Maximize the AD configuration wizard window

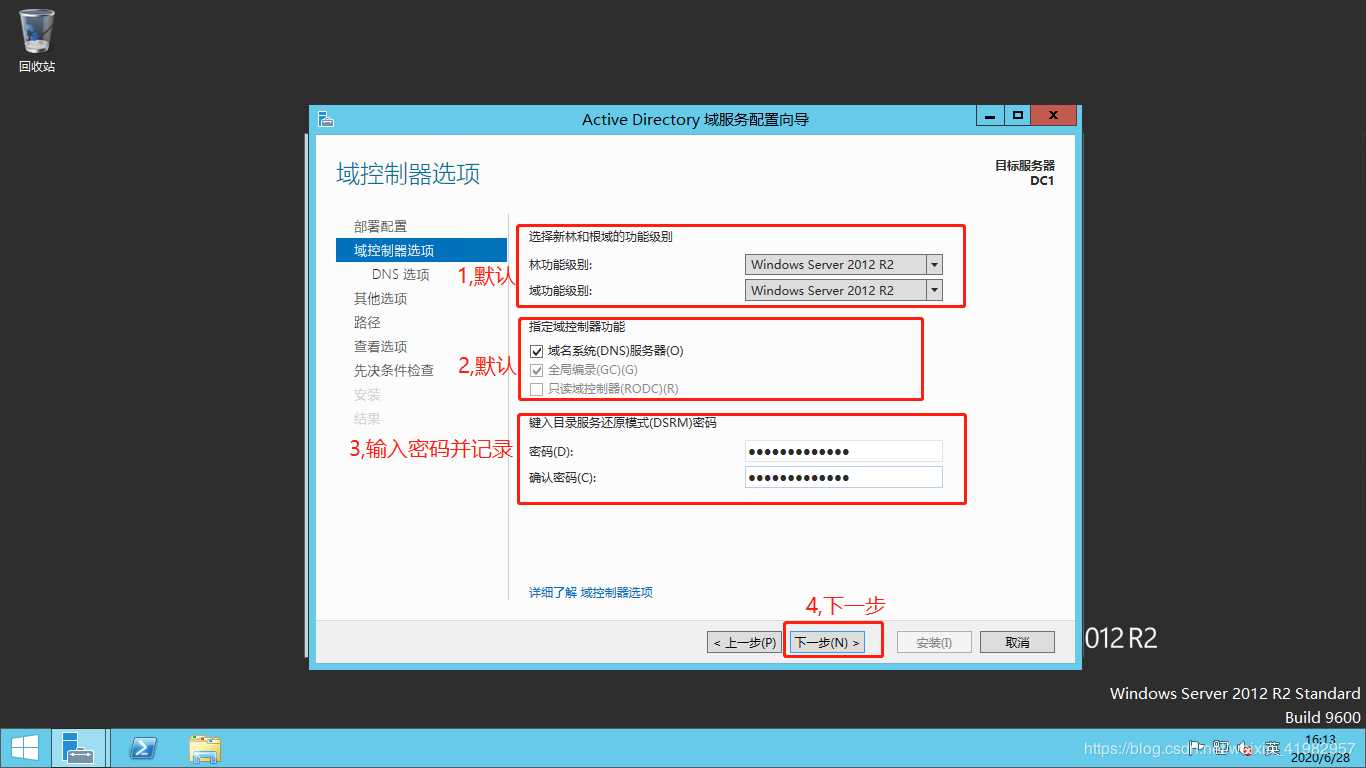1017,116
